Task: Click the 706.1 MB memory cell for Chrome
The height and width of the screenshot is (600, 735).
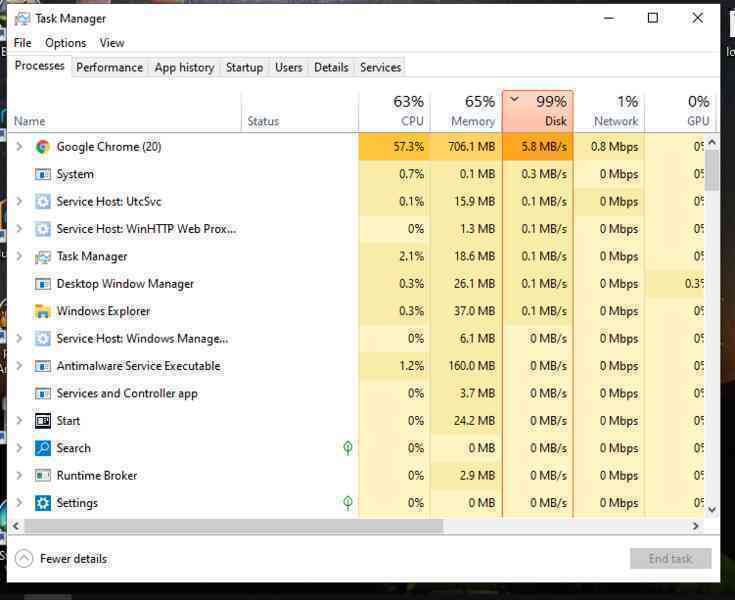Action: tap(465, 147)
